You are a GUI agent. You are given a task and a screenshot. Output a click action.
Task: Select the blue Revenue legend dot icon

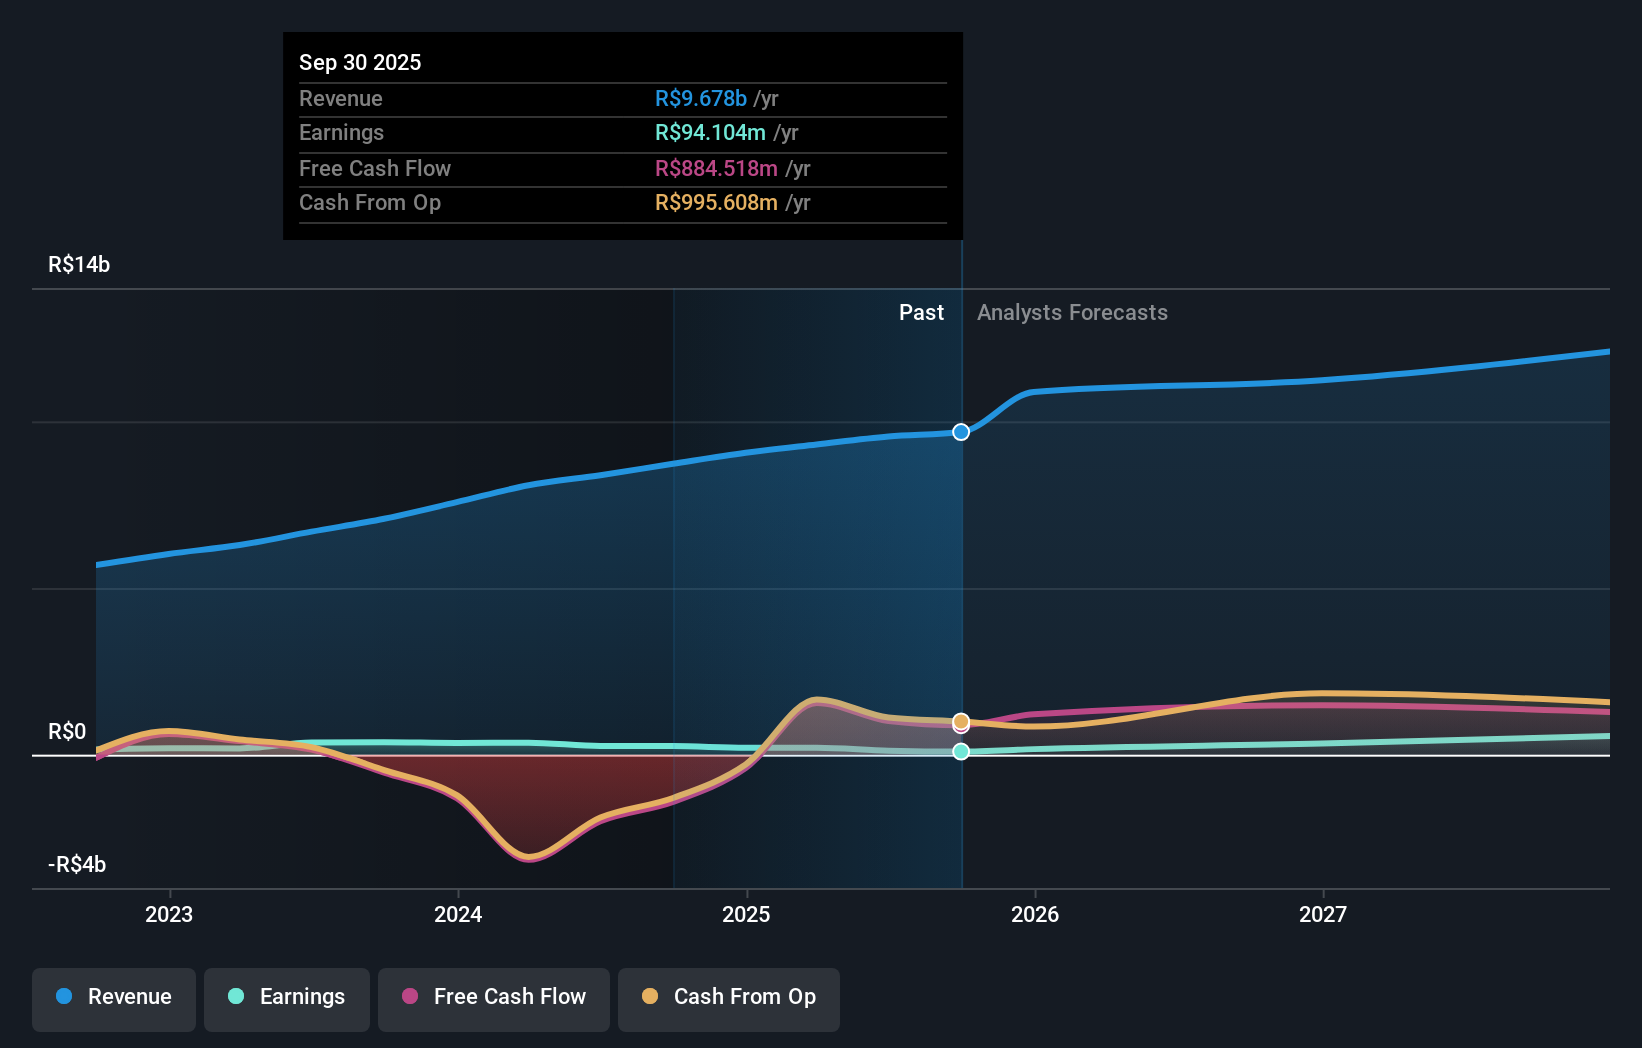coord(62,997)
